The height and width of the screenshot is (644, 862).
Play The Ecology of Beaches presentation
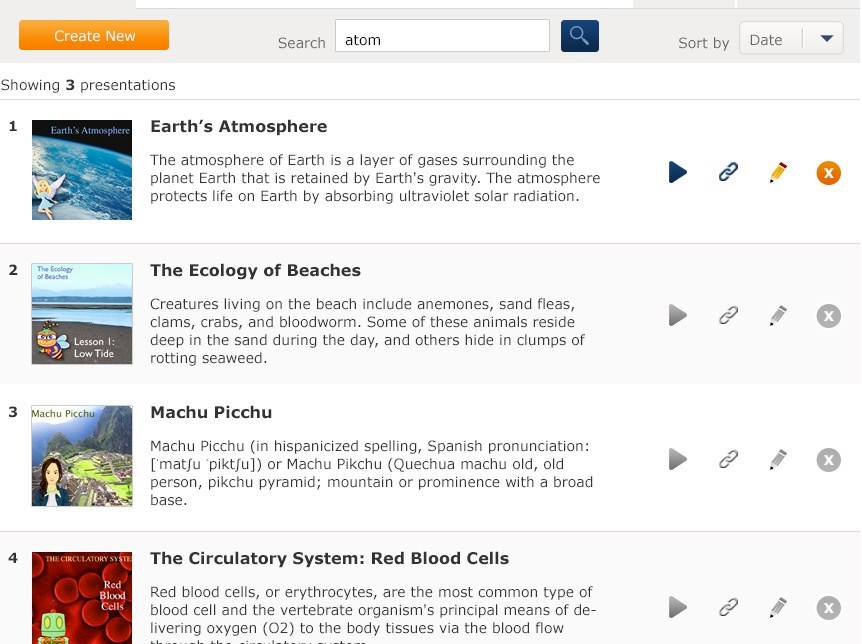point(678,316)
